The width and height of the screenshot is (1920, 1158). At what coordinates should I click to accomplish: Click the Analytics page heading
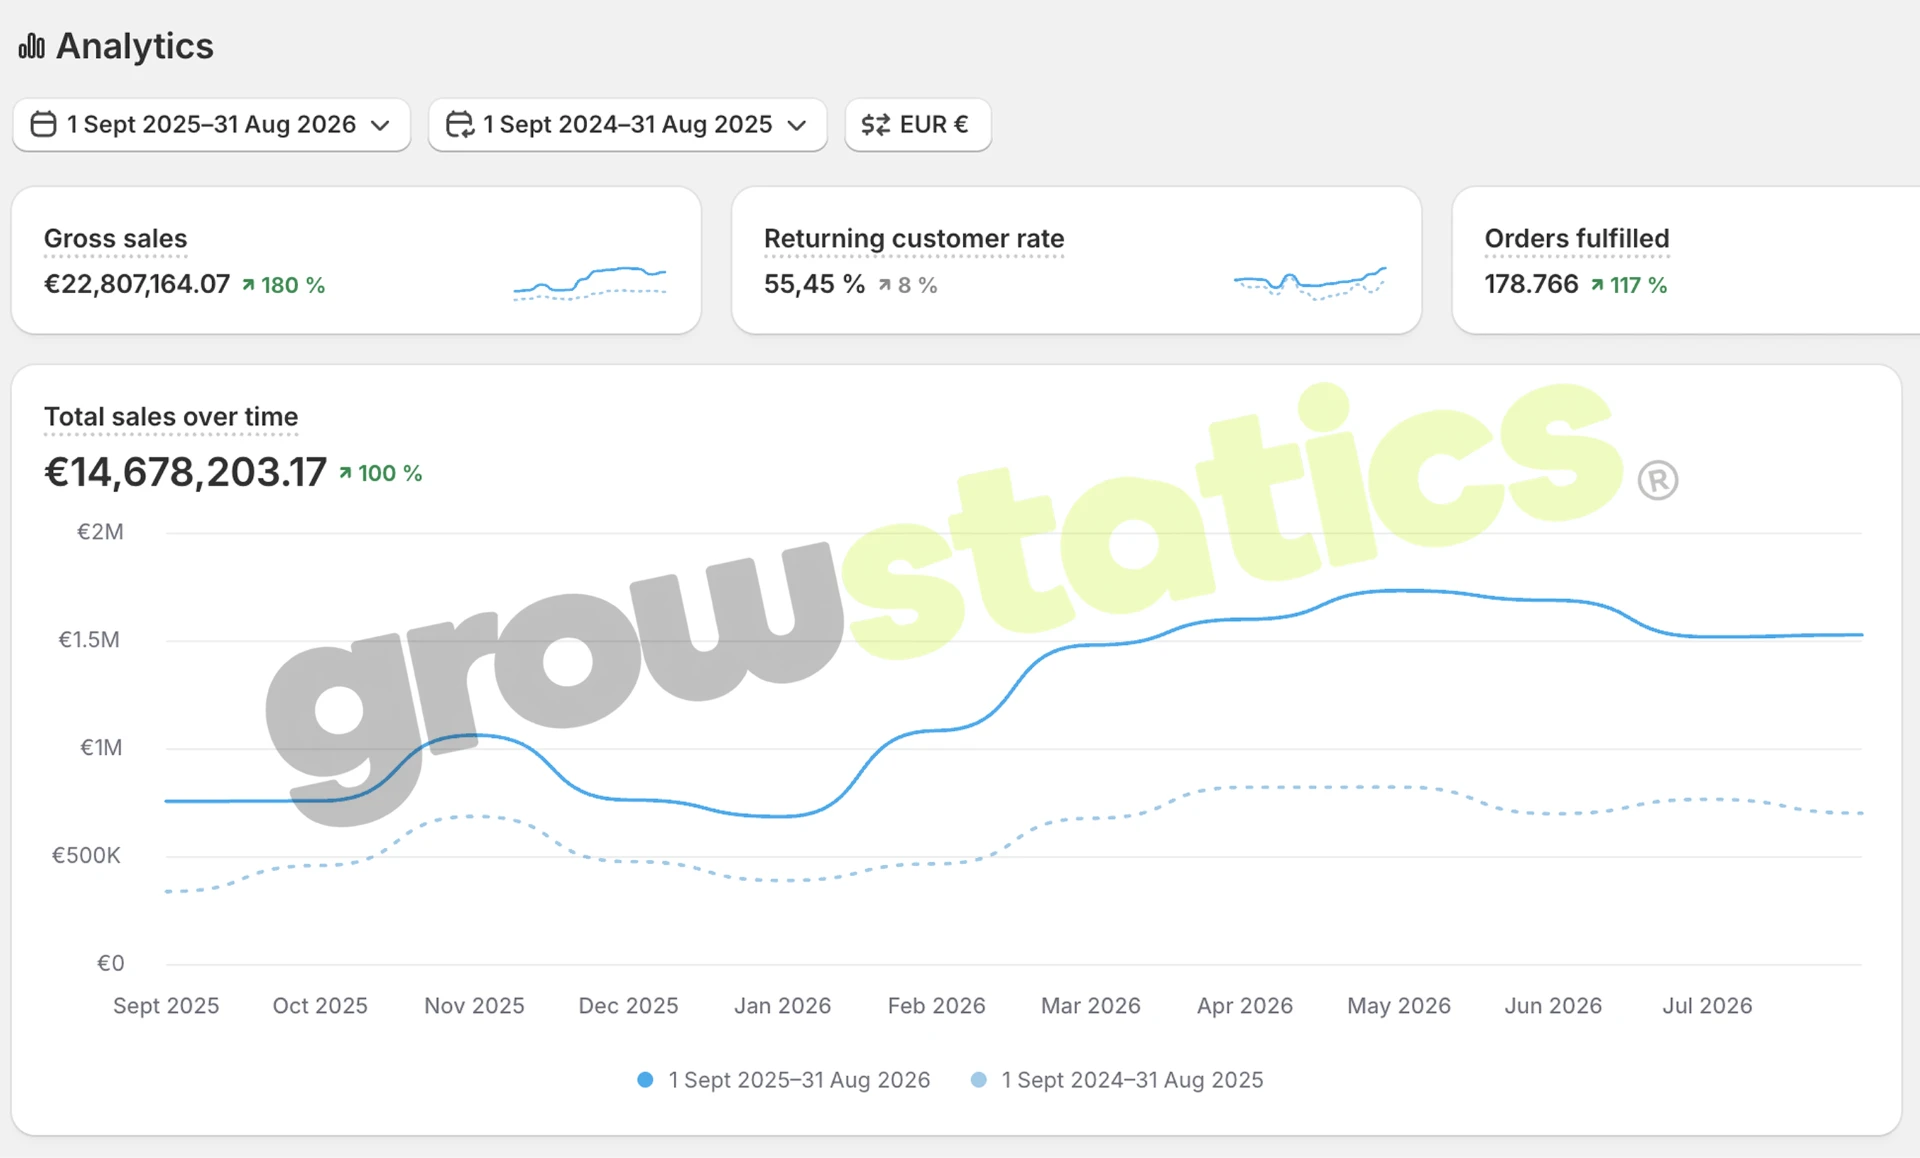pyautogui.click(x=134, y=46)
